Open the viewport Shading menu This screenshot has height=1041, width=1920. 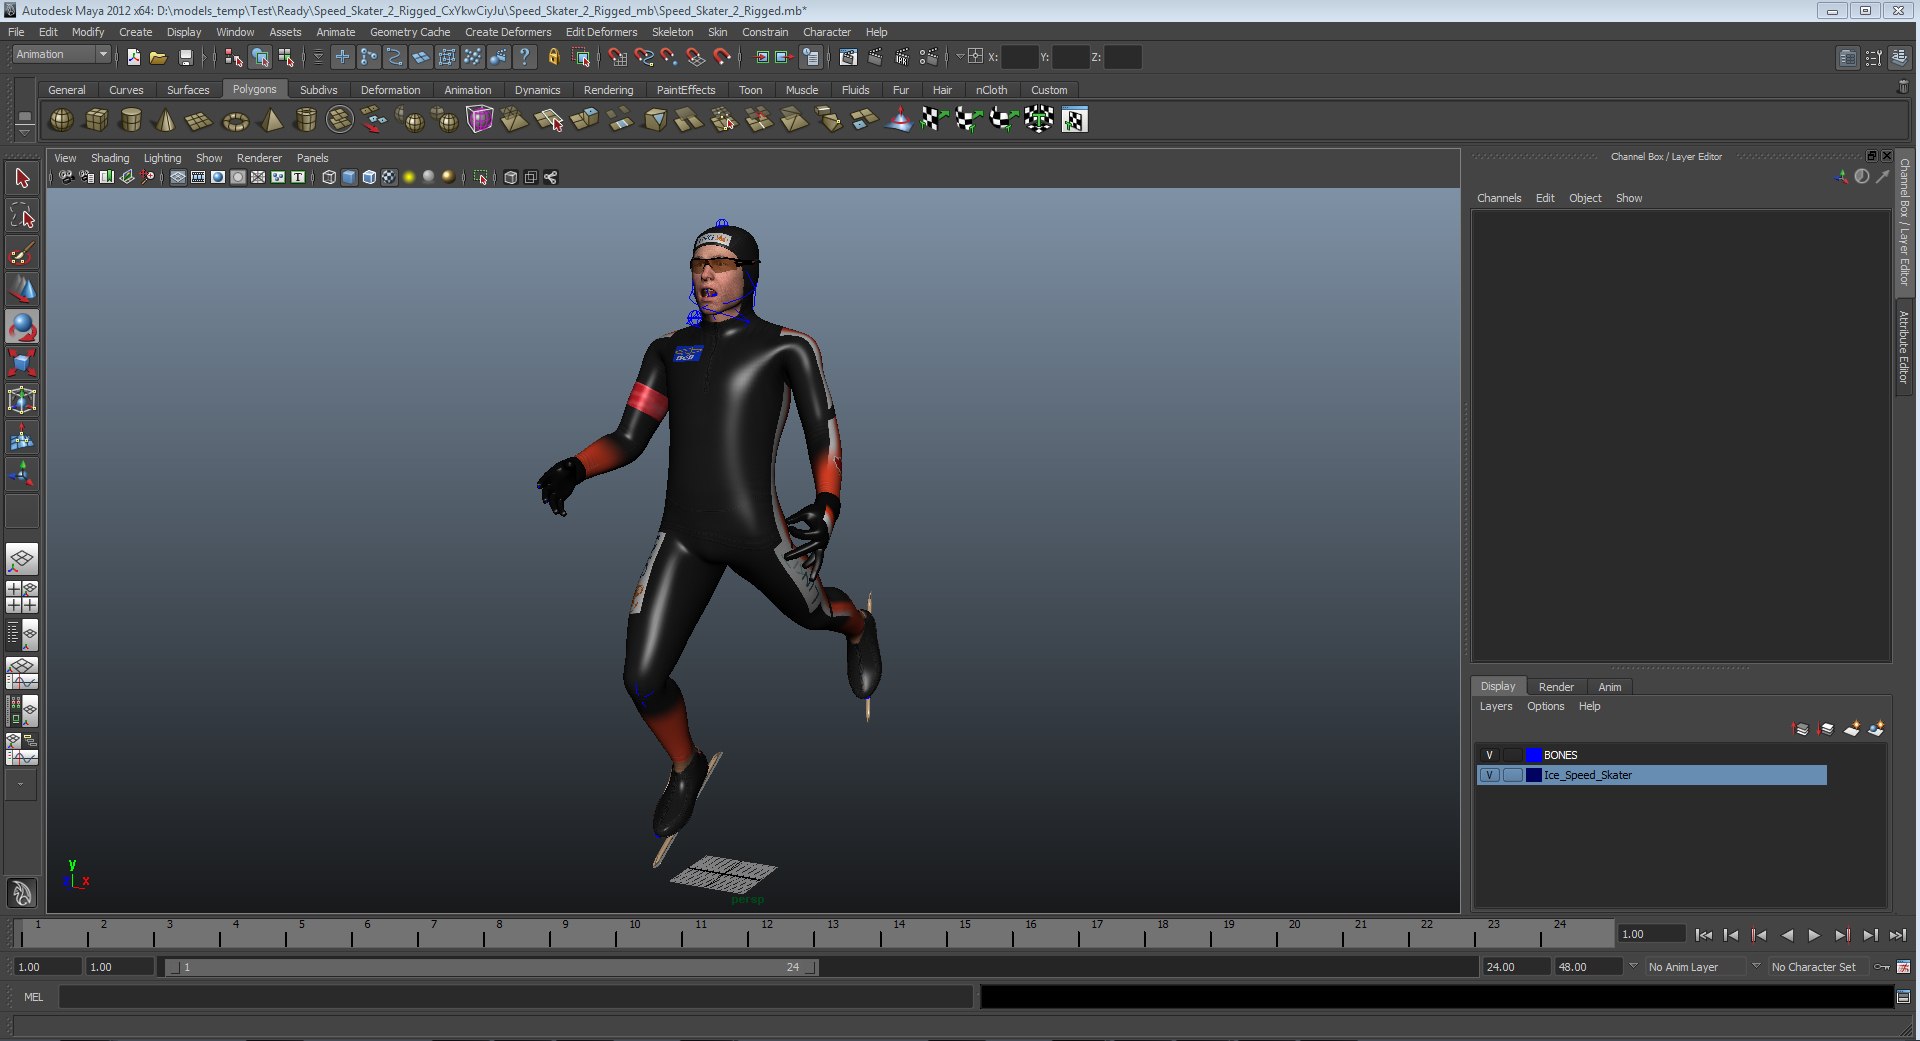coord(110,158)
